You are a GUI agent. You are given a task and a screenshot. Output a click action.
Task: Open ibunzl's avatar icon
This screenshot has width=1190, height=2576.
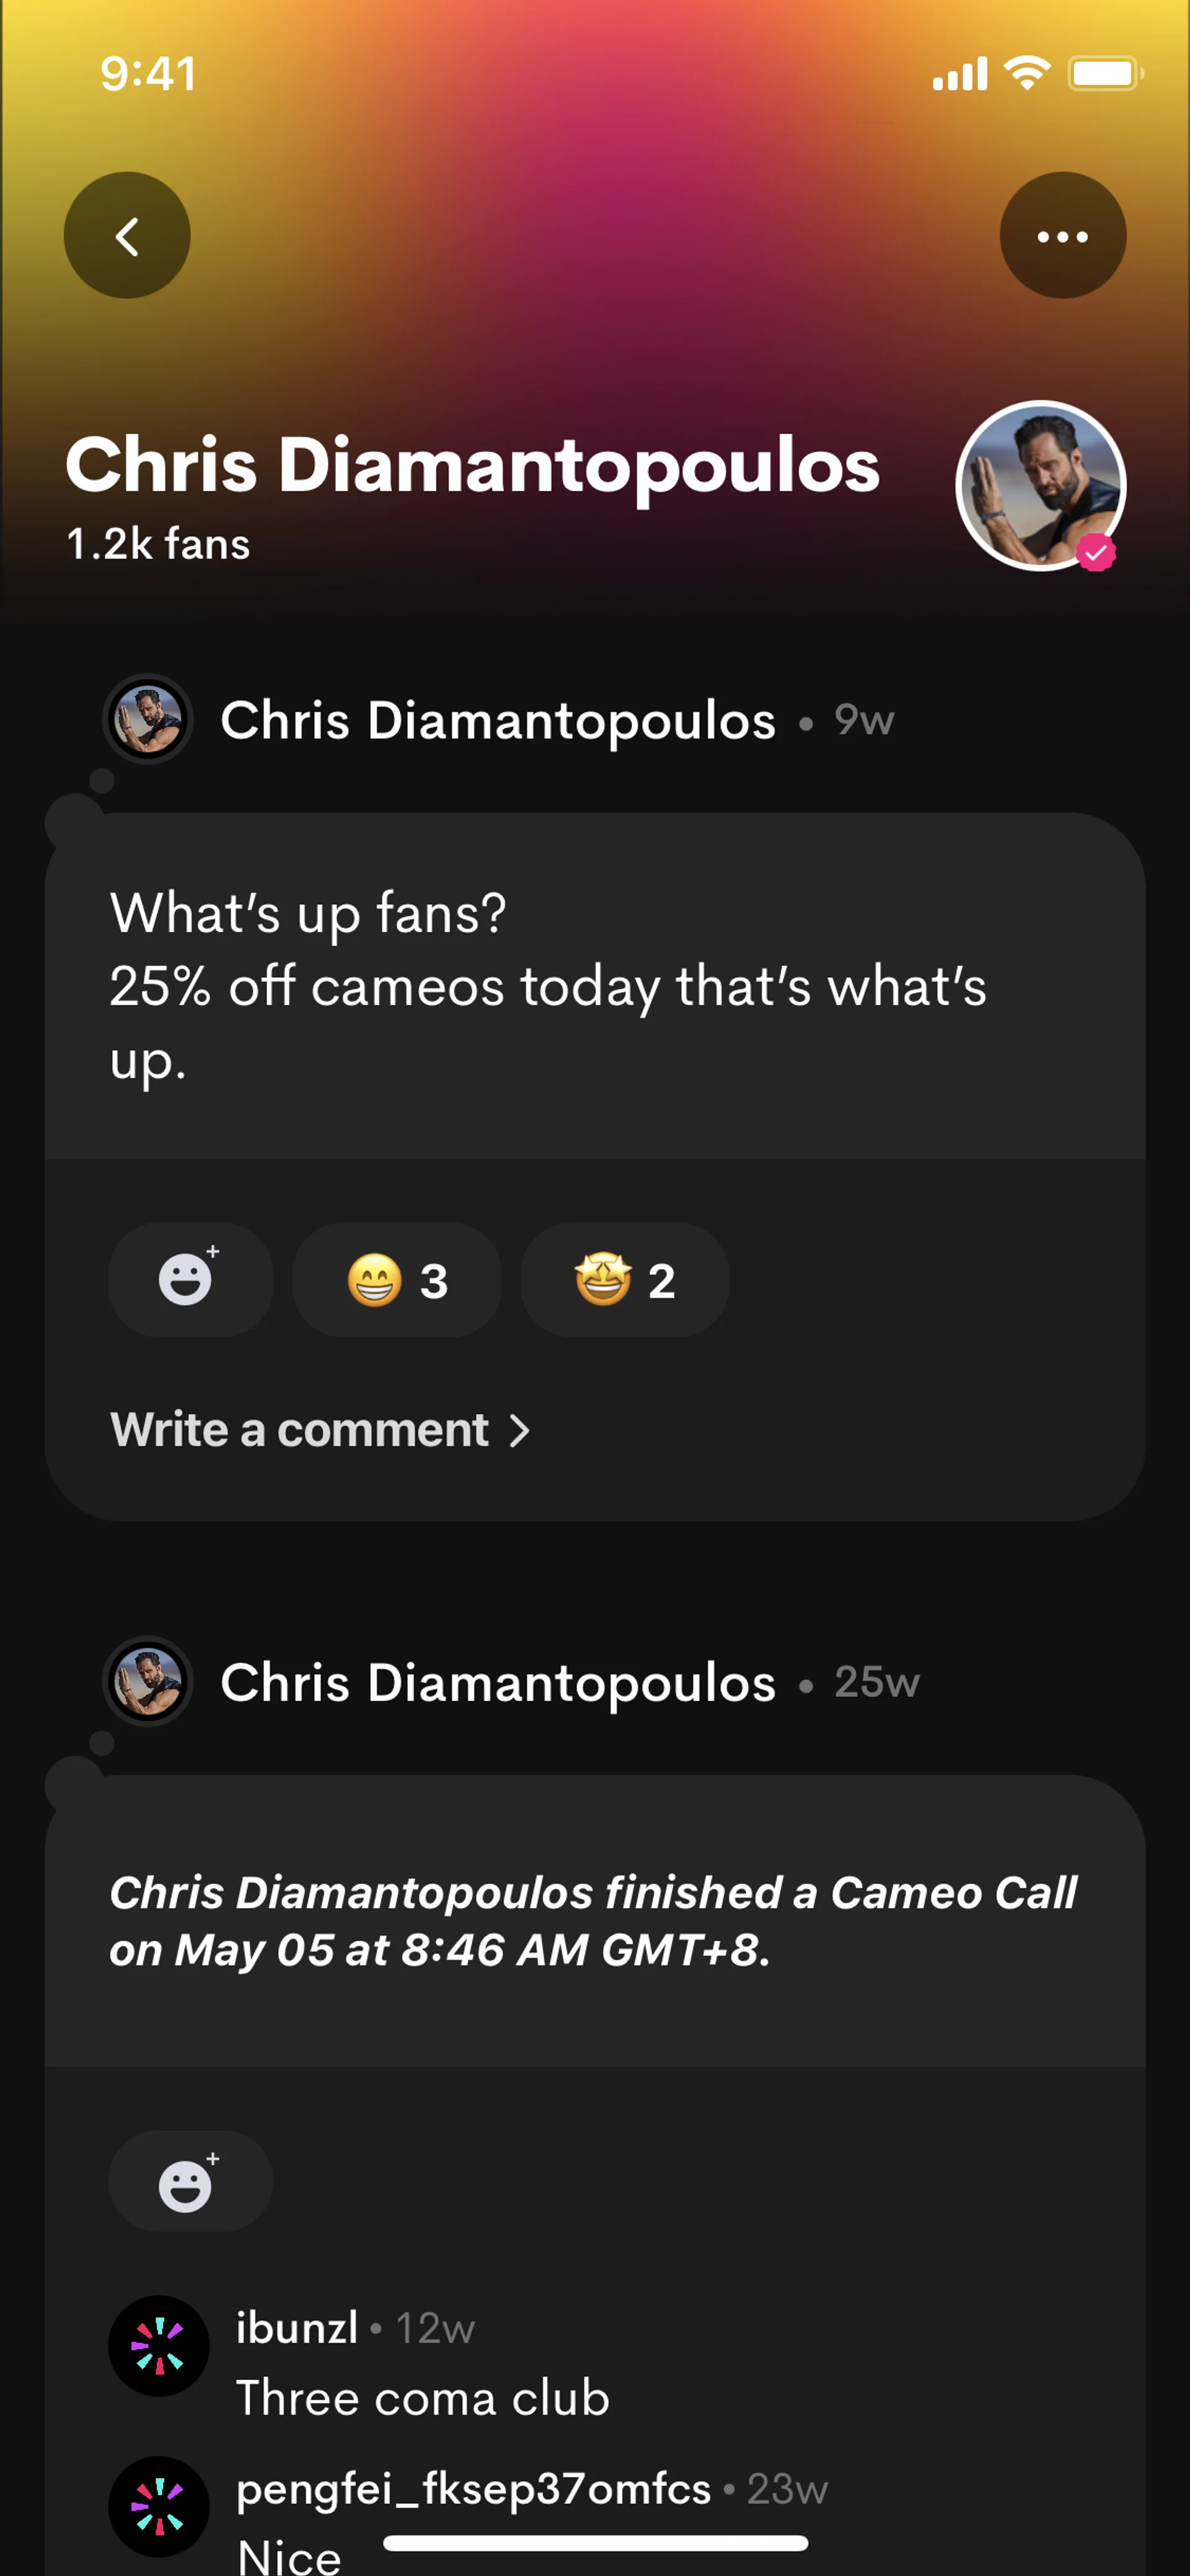[158, 2345]
